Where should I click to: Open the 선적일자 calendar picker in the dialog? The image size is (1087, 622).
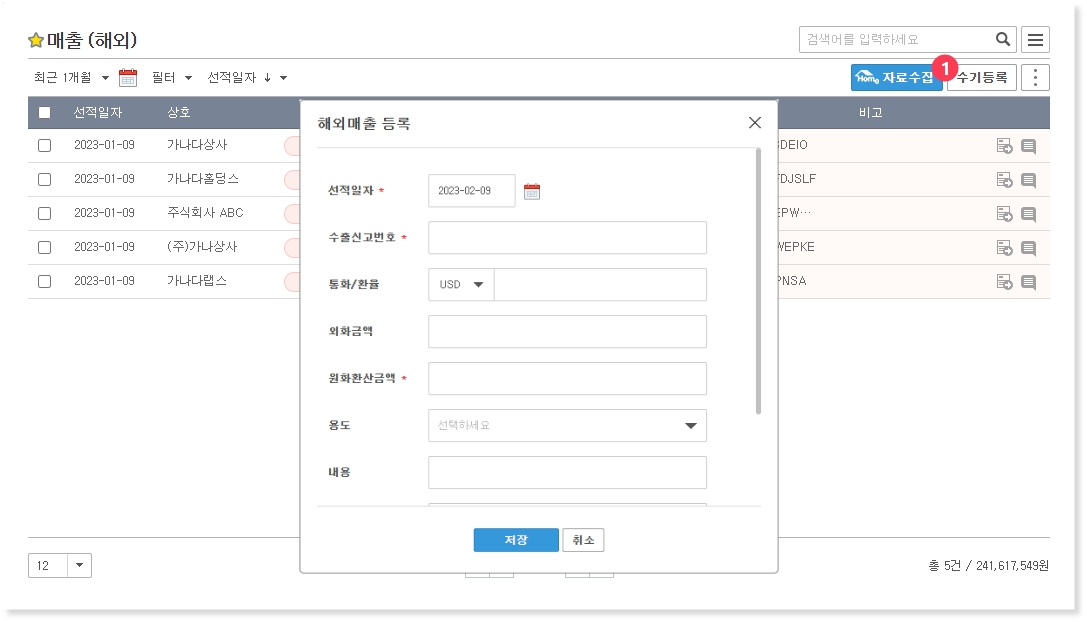coord(532,191)
